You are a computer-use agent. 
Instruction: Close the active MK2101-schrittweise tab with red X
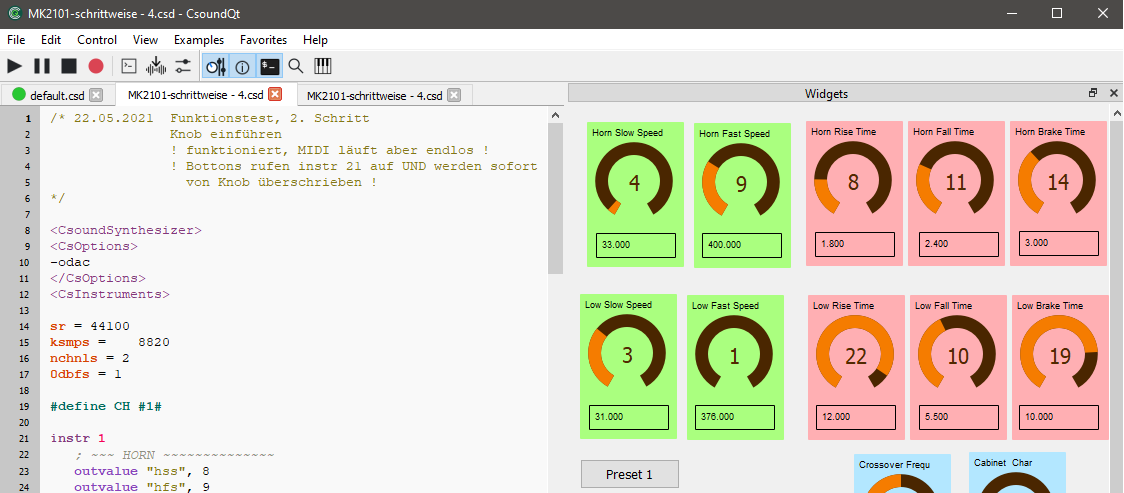click(275, 95)
